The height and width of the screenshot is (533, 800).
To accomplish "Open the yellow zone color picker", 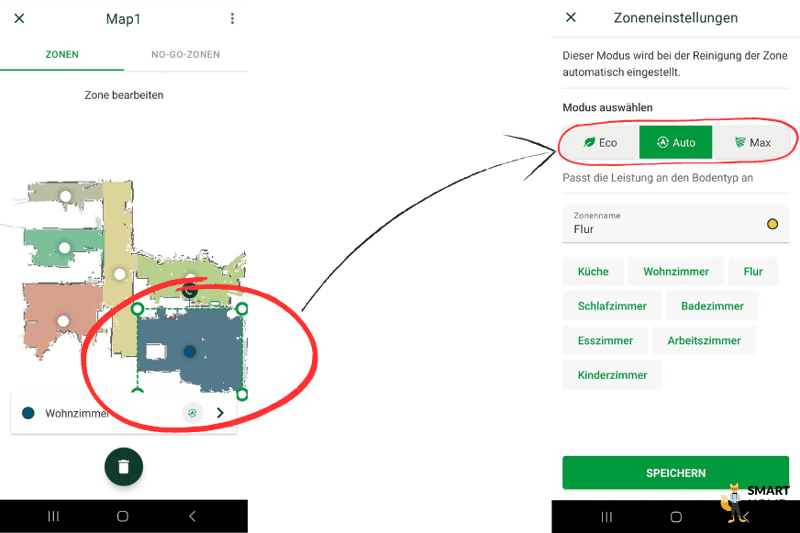I will point(772,224).
